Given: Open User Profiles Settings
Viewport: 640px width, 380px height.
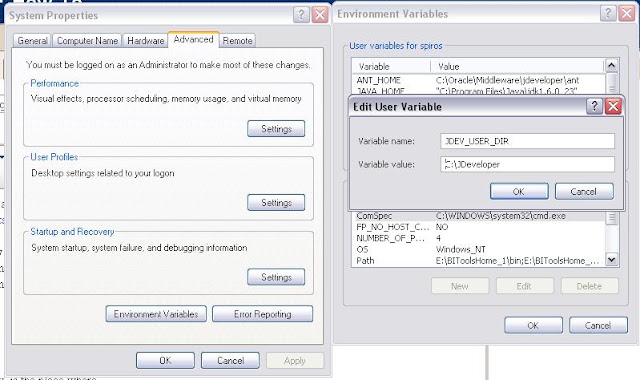Looking at the screenshot, I should (x=276, y=202).
